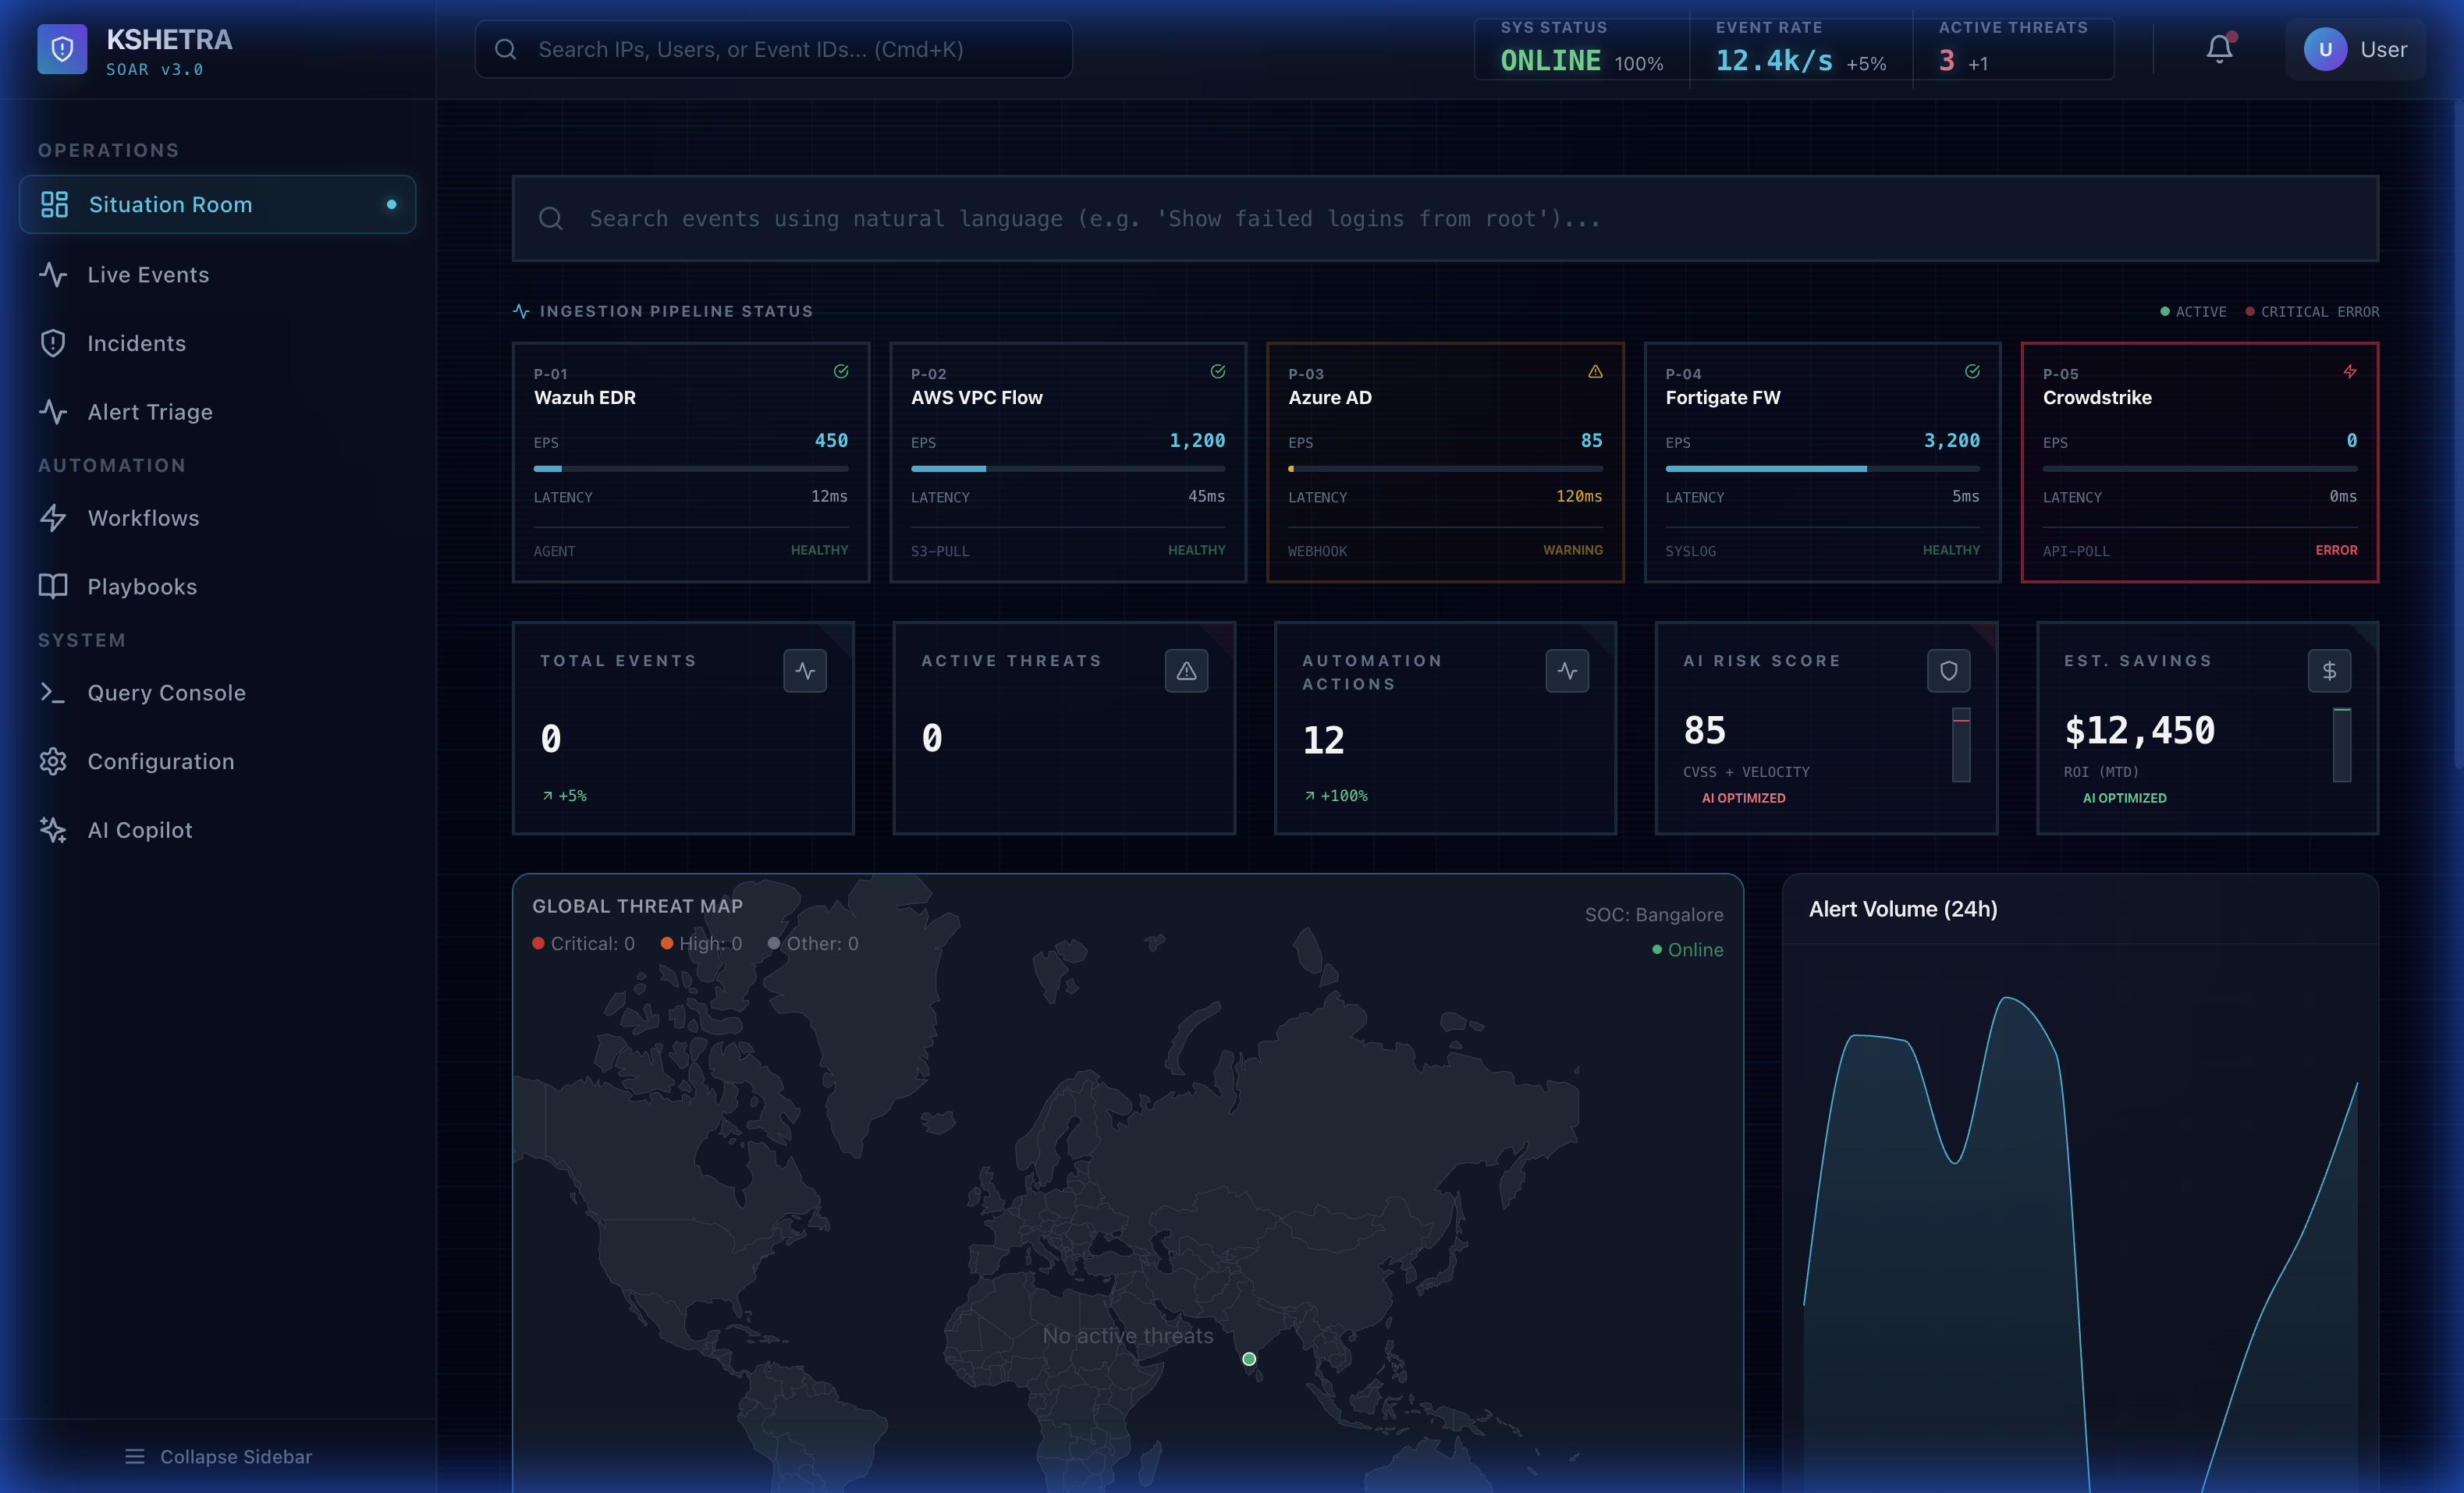Click the warning icon on Azure AD pipeline
Viewport: 2464px width, 1493px height.
[x=1594, y=371]
